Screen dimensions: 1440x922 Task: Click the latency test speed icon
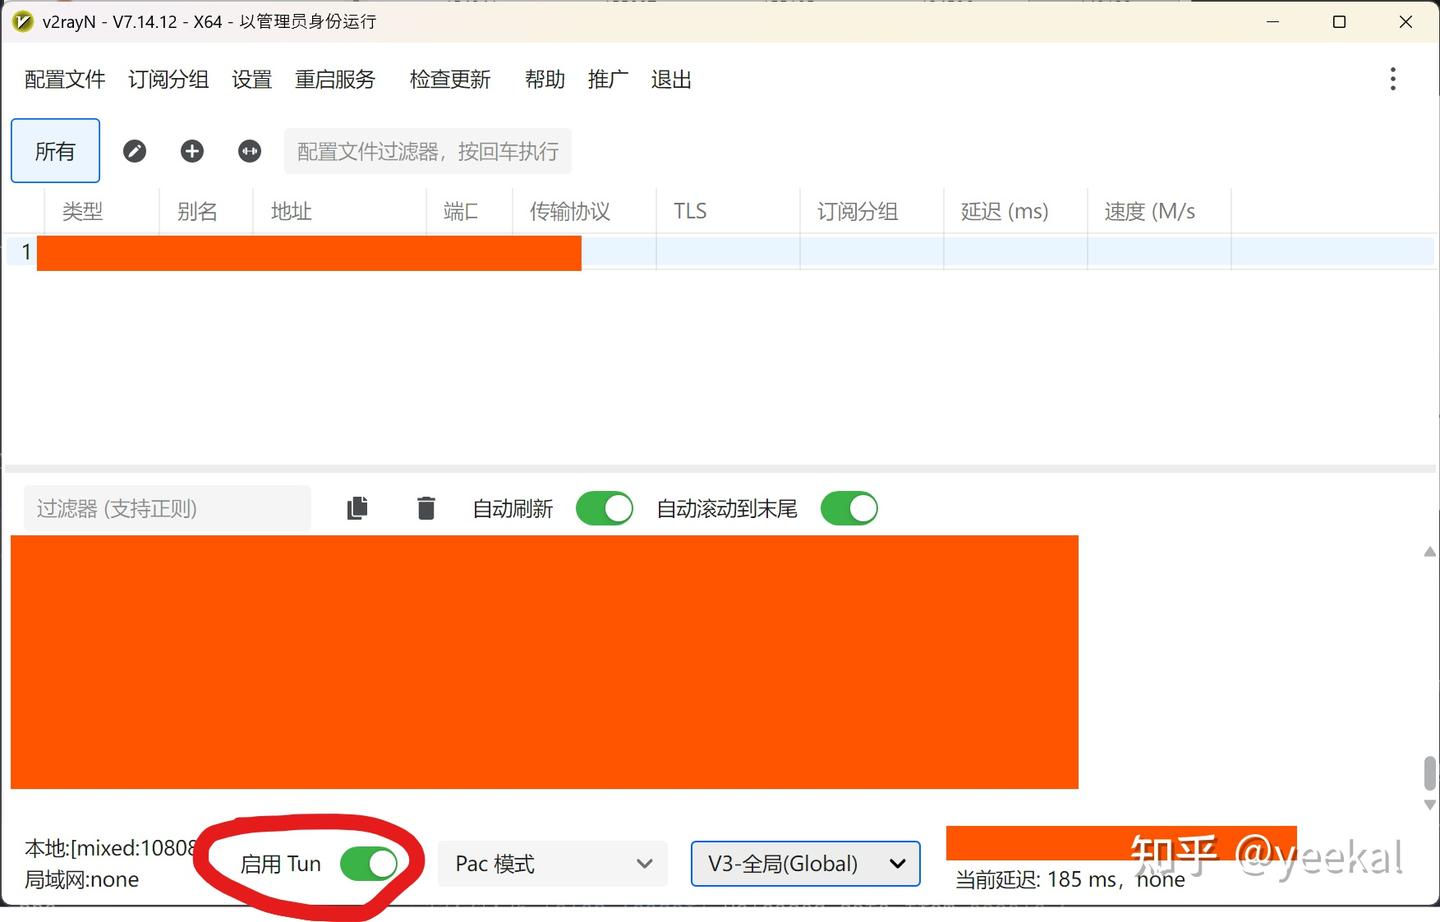click(248, 151)
